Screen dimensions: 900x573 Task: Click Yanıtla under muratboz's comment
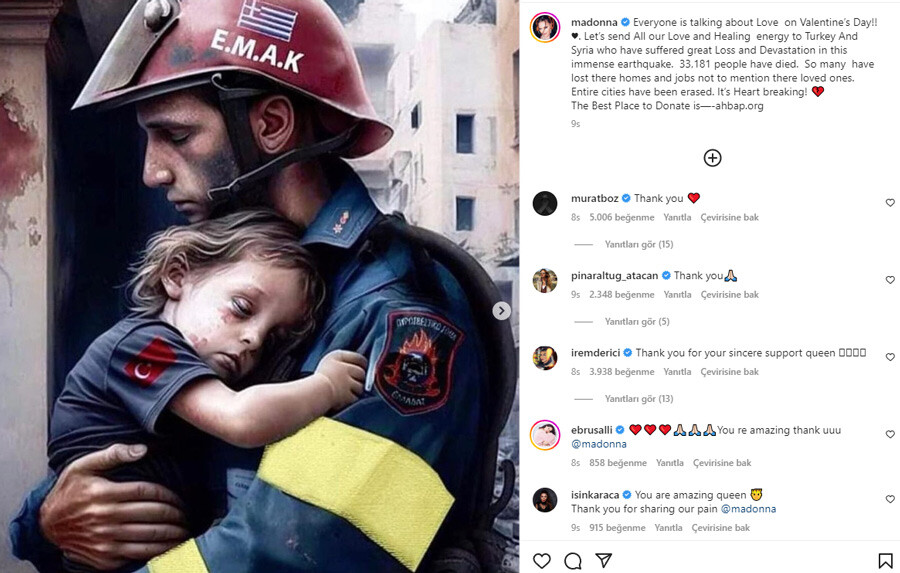click(677, 217)
